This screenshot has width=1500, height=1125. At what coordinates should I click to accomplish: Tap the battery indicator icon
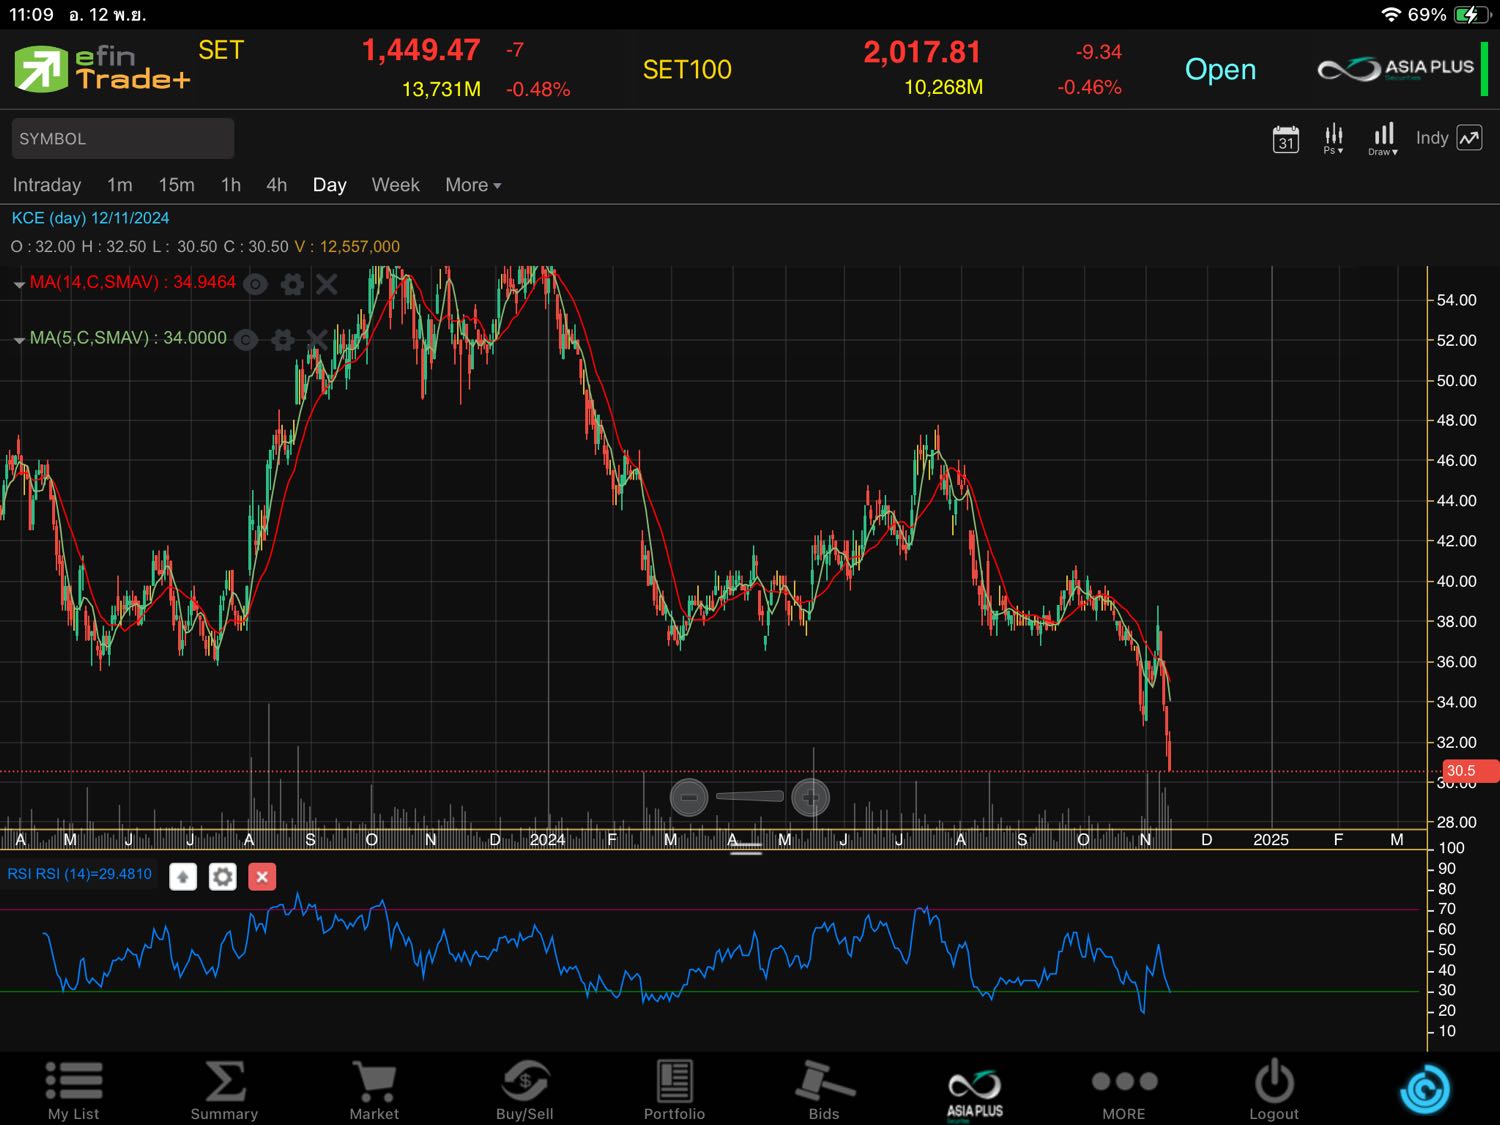1472,15
